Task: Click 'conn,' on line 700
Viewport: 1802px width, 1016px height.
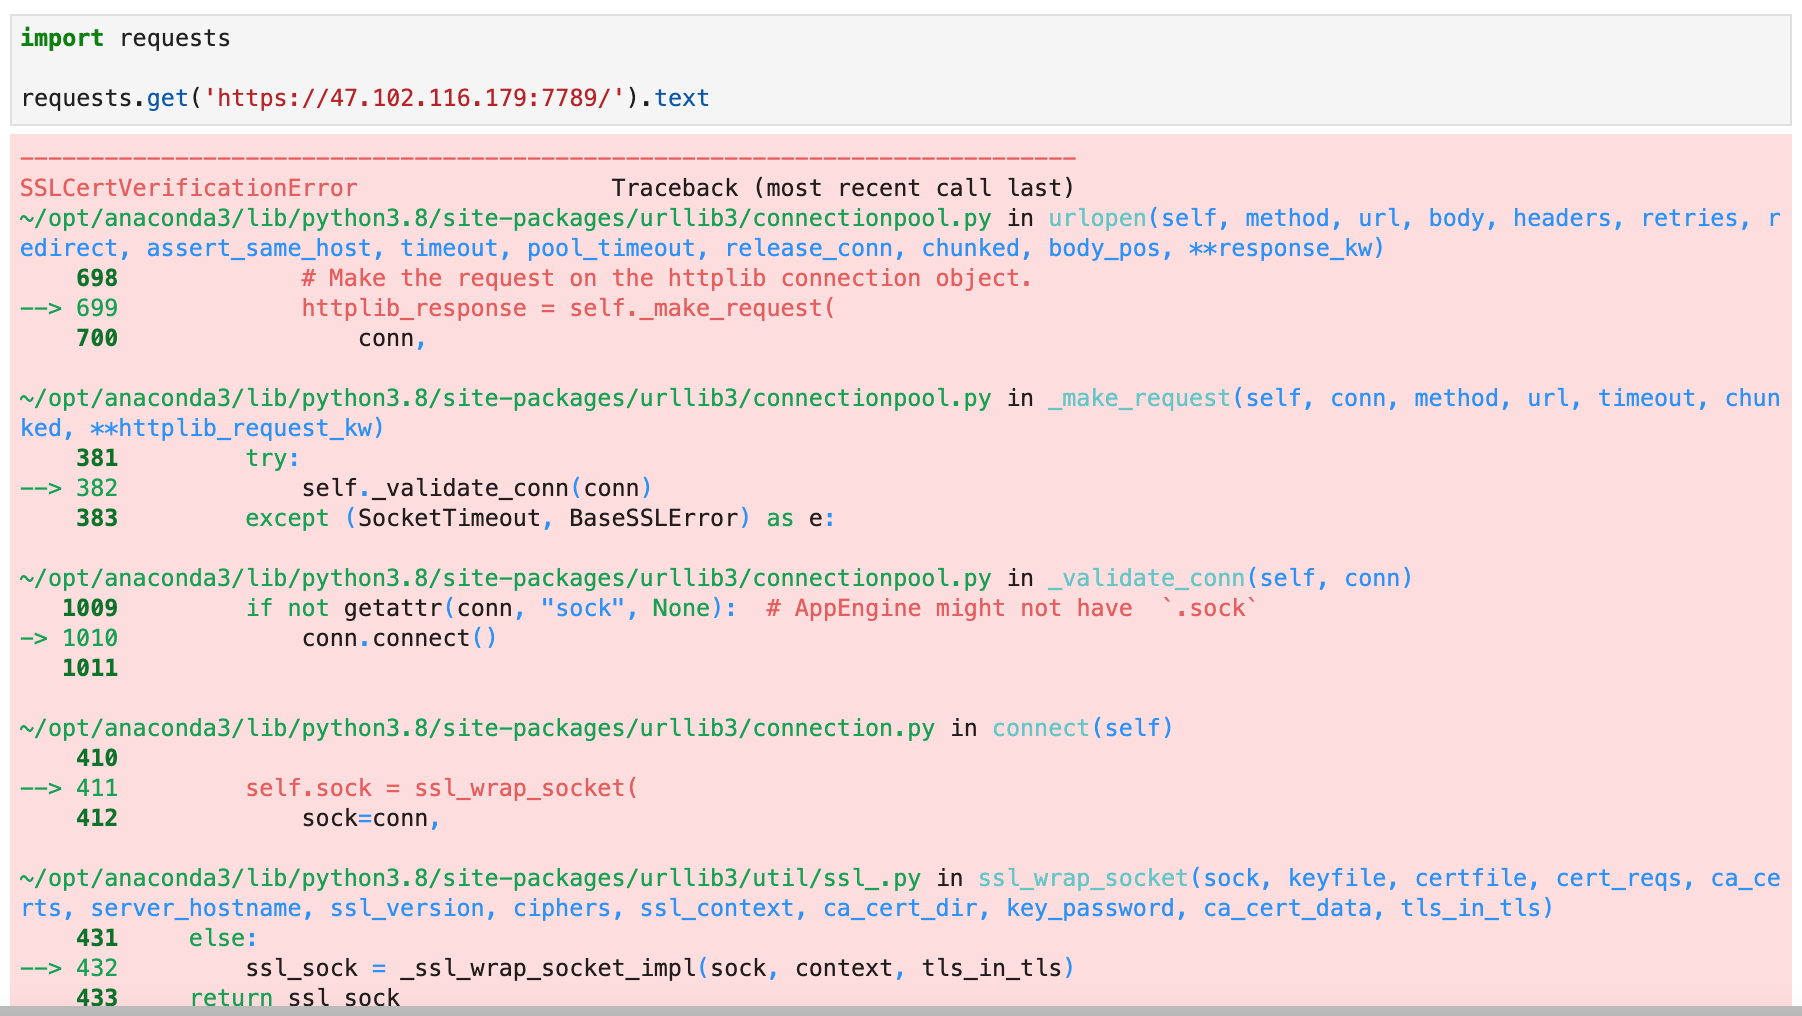Action: click(392, 338)
